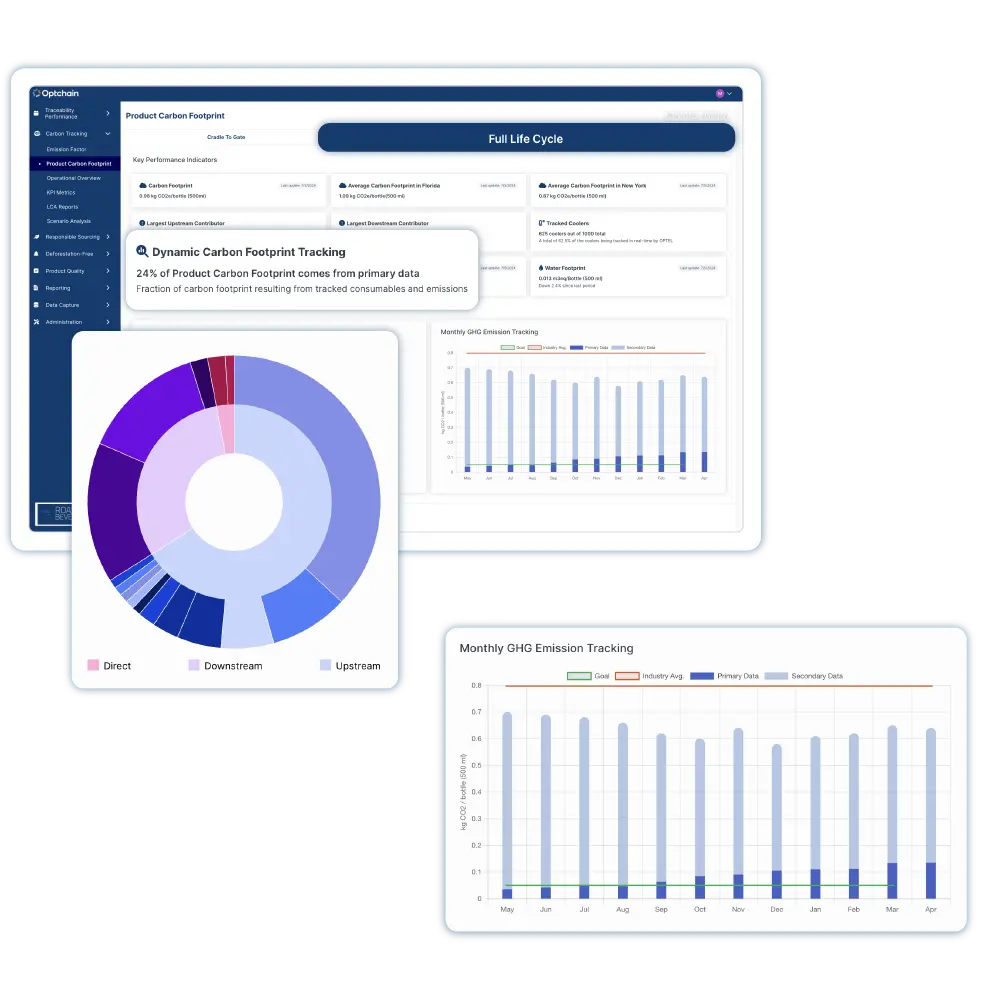Click the Reporting document icon
The width and height of the screenshot is (1000, 1000).
click(x=36, y=288)
